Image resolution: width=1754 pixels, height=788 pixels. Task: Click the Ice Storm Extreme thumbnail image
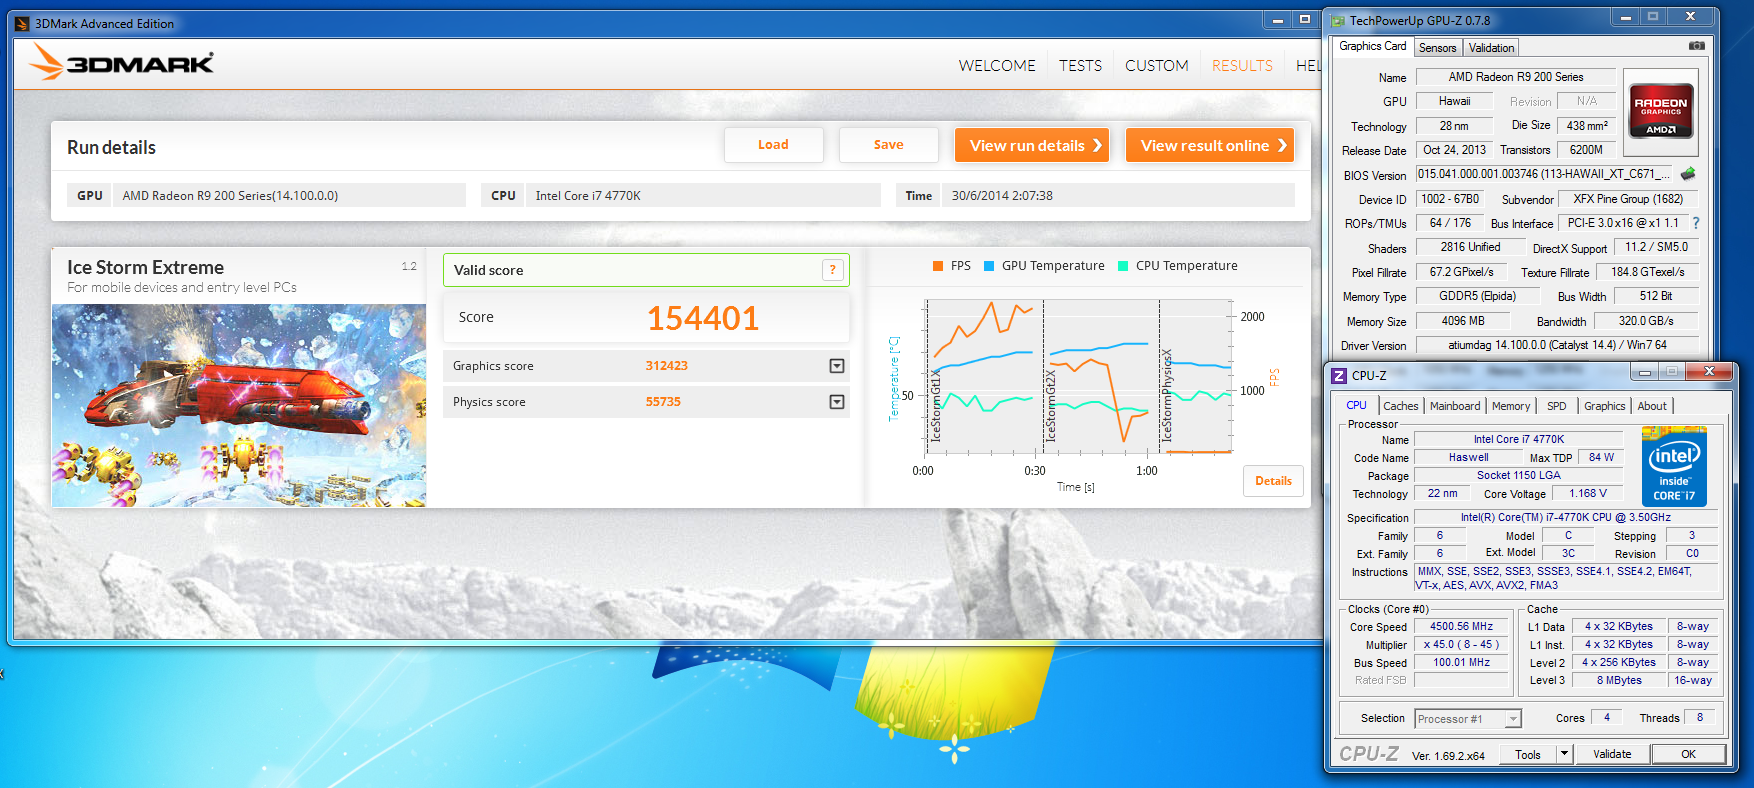pyautogui.click(x=239, y=405)
